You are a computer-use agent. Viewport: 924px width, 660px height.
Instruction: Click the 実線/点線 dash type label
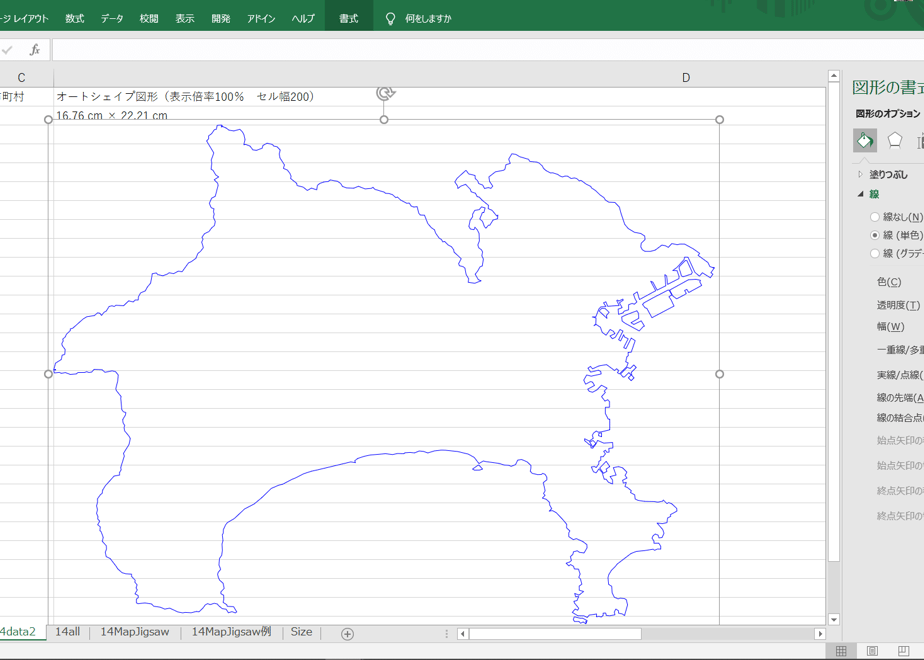(900, 375)
